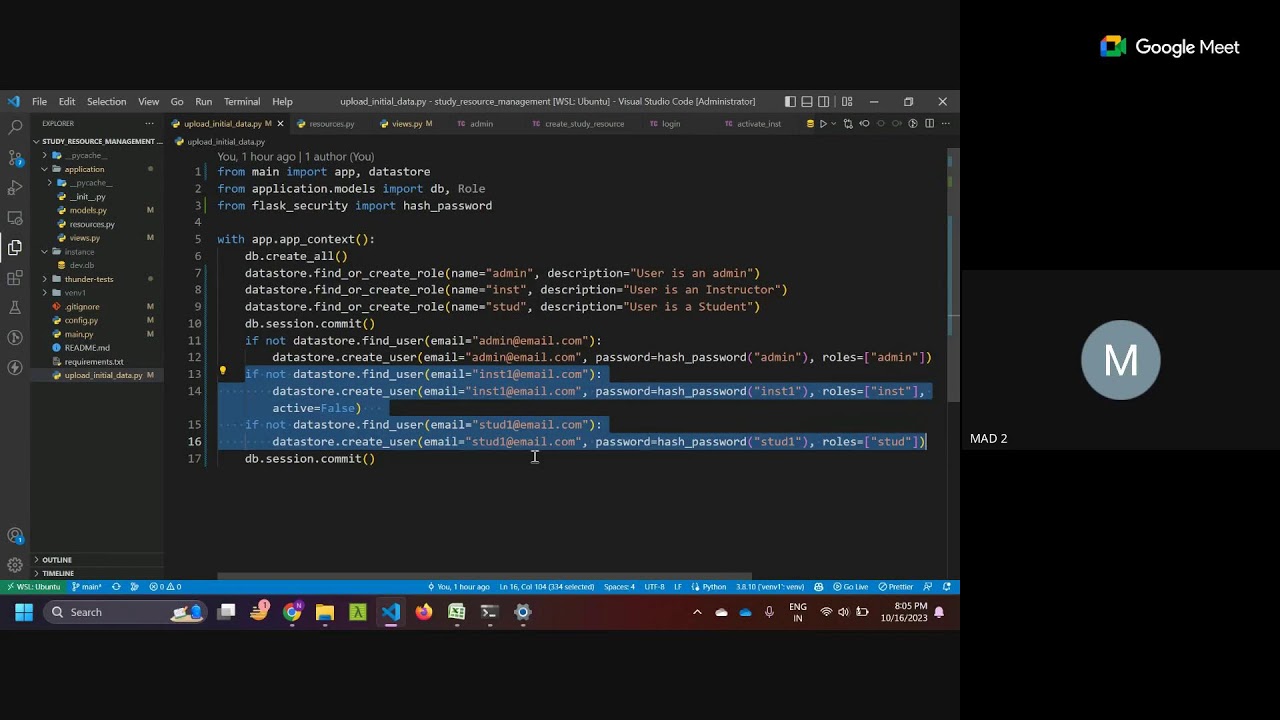Viewport: 1280px width, 720px height.
Task: Open the Terminal menu
Action: (242, 101)
